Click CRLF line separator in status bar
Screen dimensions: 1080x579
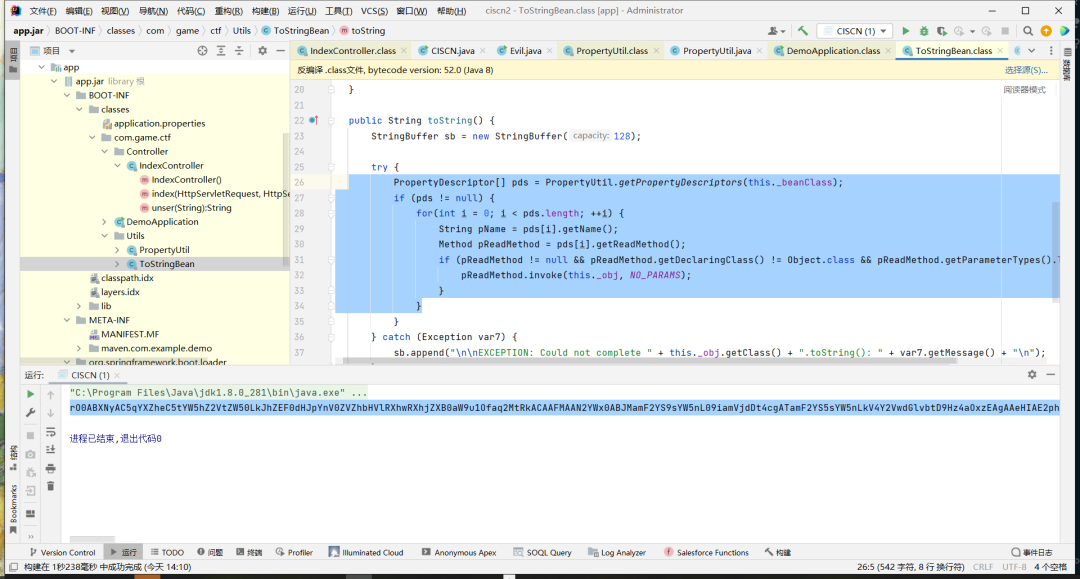point(983,567)
